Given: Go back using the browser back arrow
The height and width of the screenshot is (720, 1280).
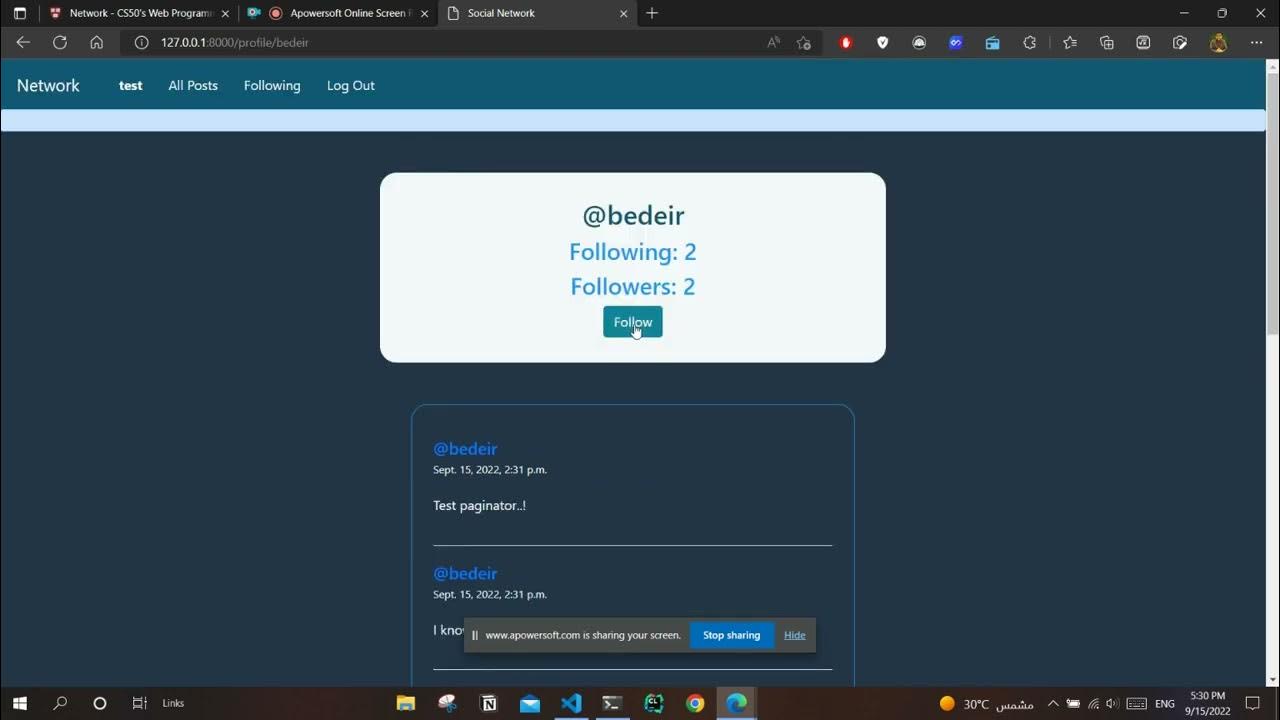Looking at the screenshot, I should coord(23,42).
